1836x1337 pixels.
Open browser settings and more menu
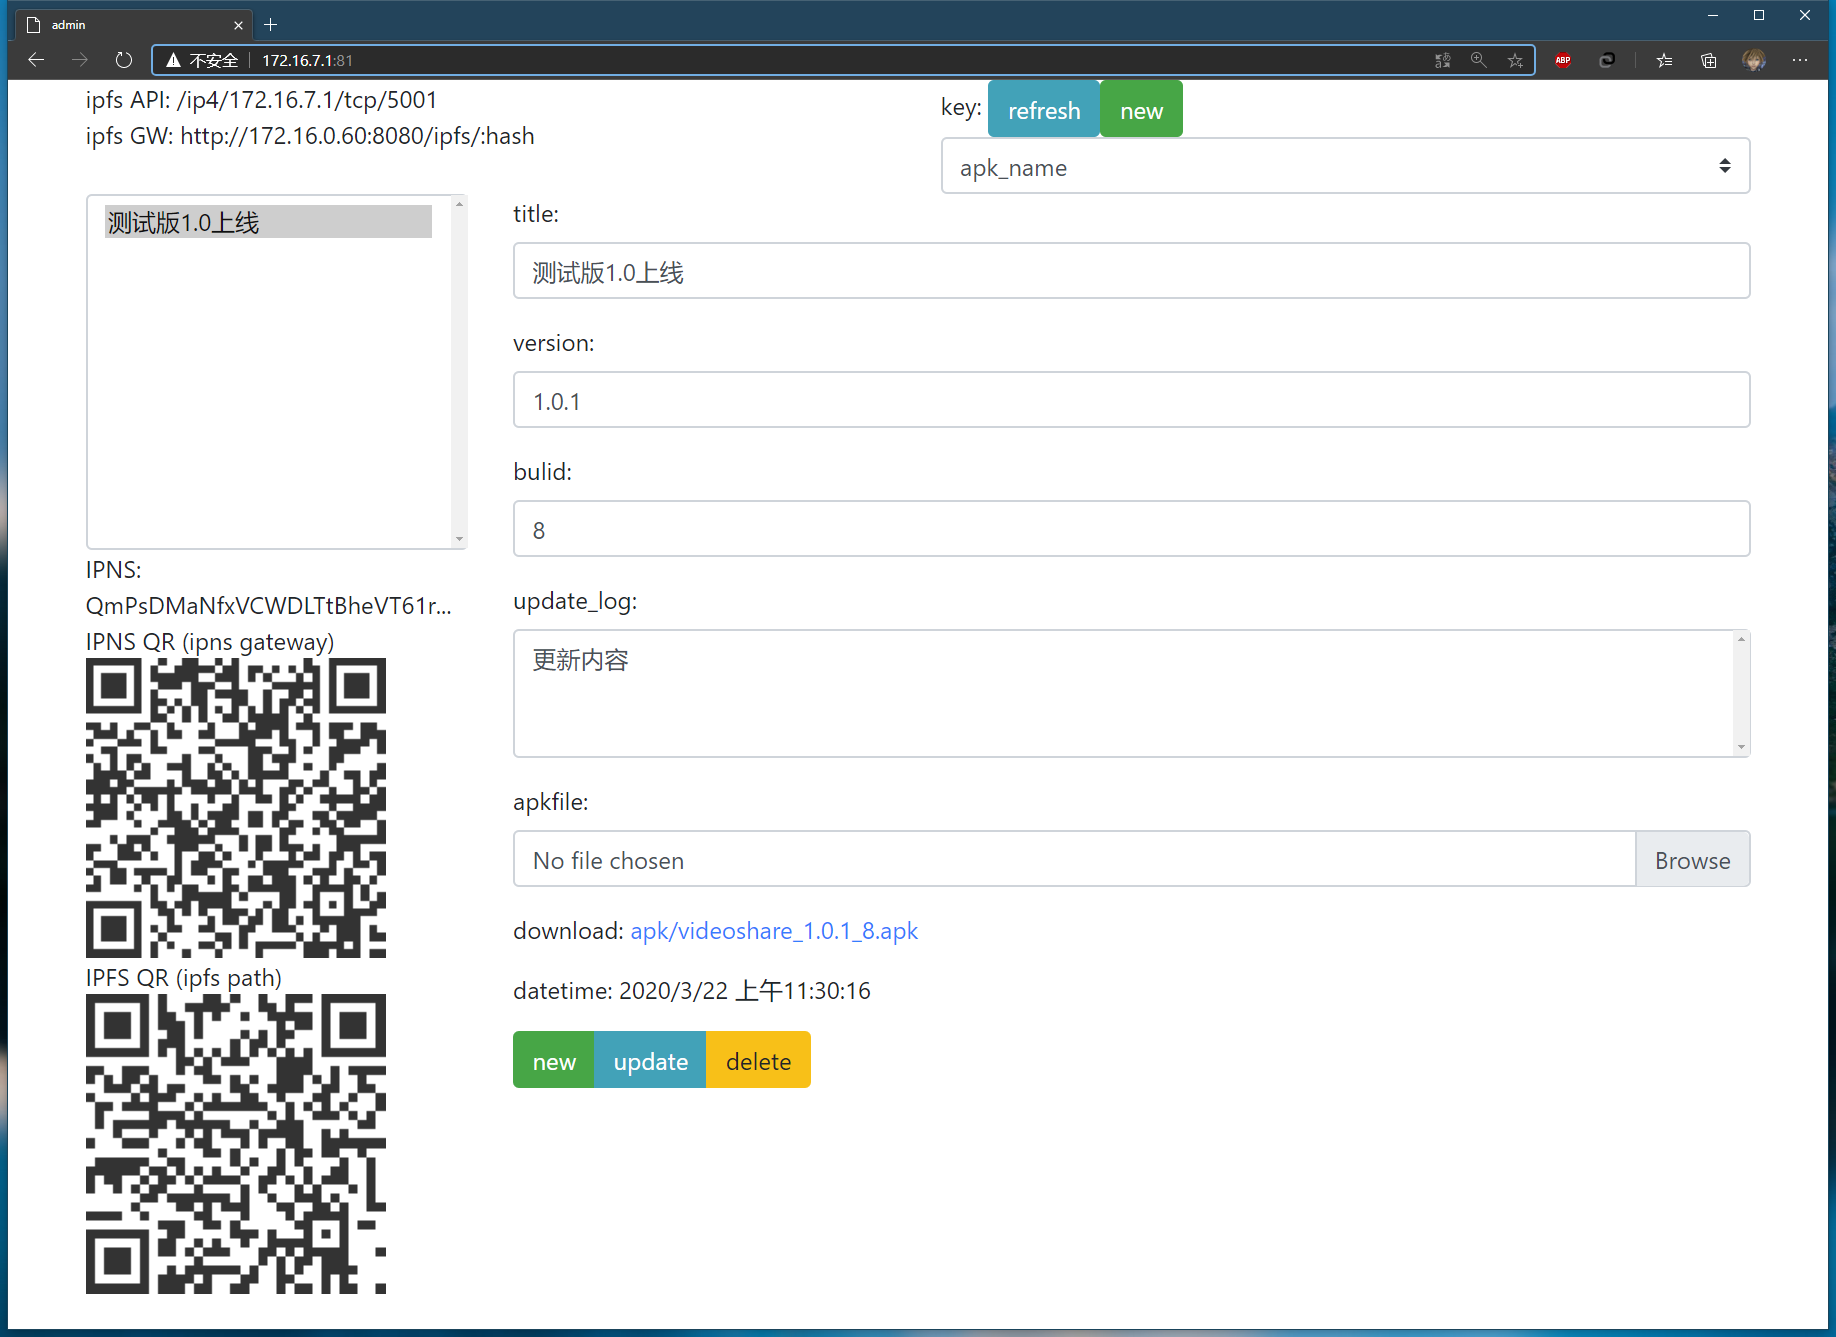1800,60
